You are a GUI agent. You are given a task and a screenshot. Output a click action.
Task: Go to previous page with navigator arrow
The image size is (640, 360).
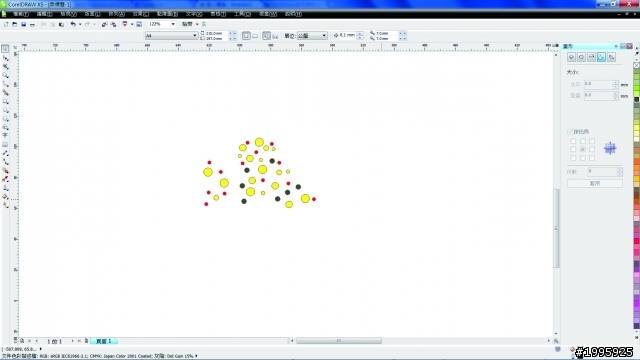tap(37, 341)
